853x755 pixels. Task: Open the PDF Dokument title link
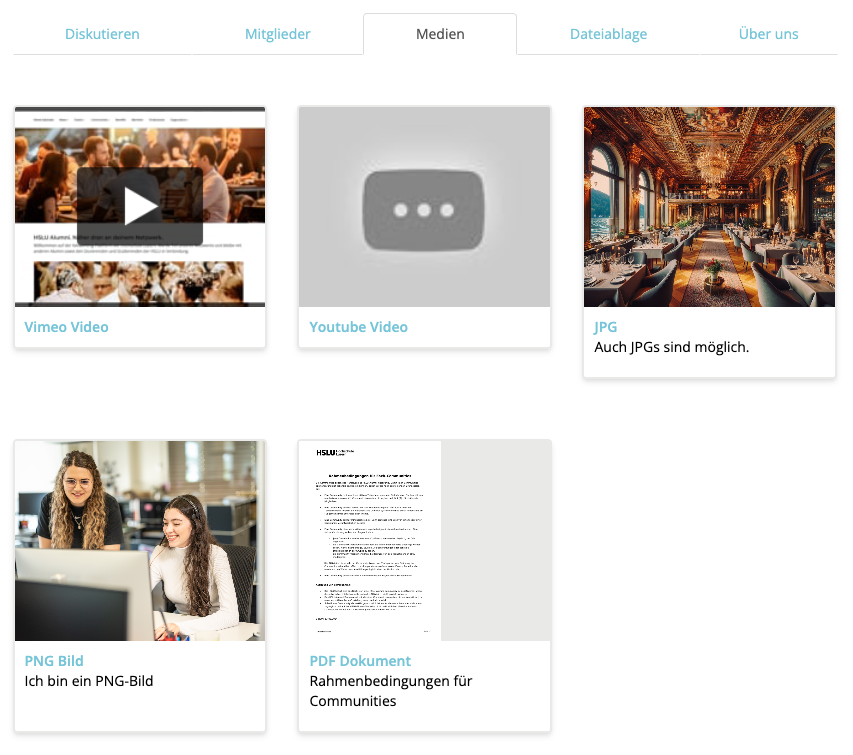(x=360, y=661)
